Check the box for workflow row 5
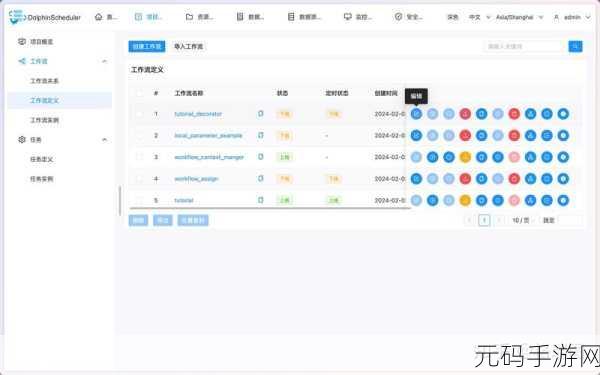 [x=139, y=200]
